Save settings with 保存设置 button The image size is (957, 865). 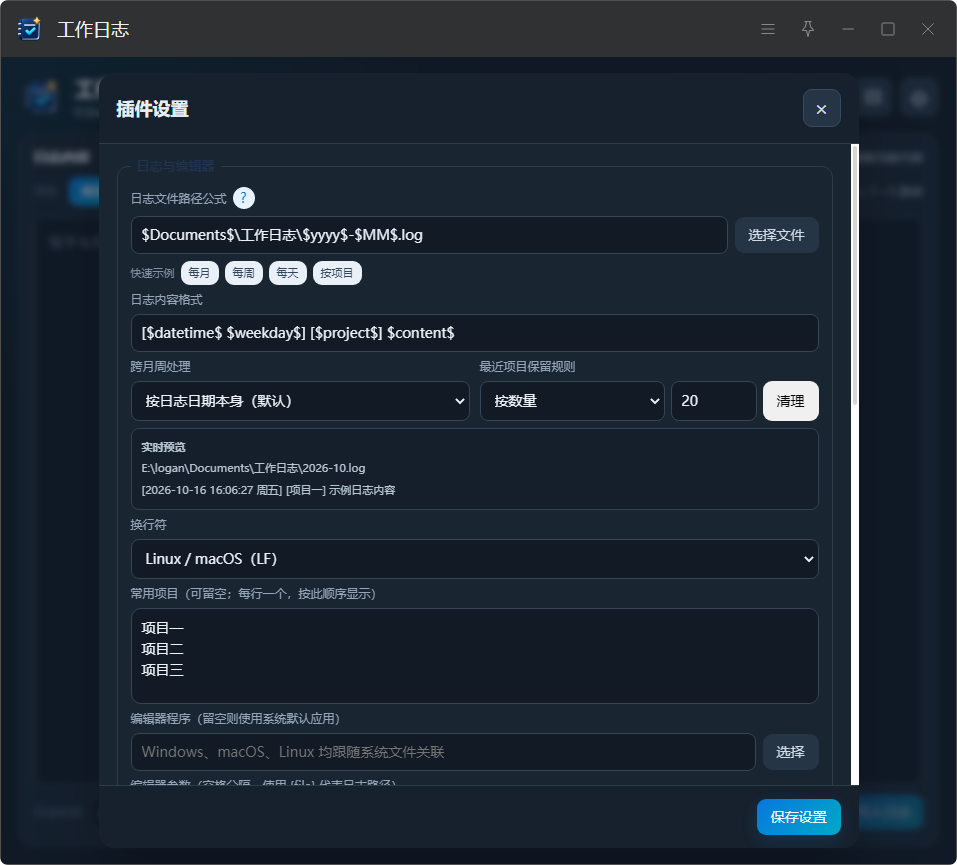[x=798, y=817]
